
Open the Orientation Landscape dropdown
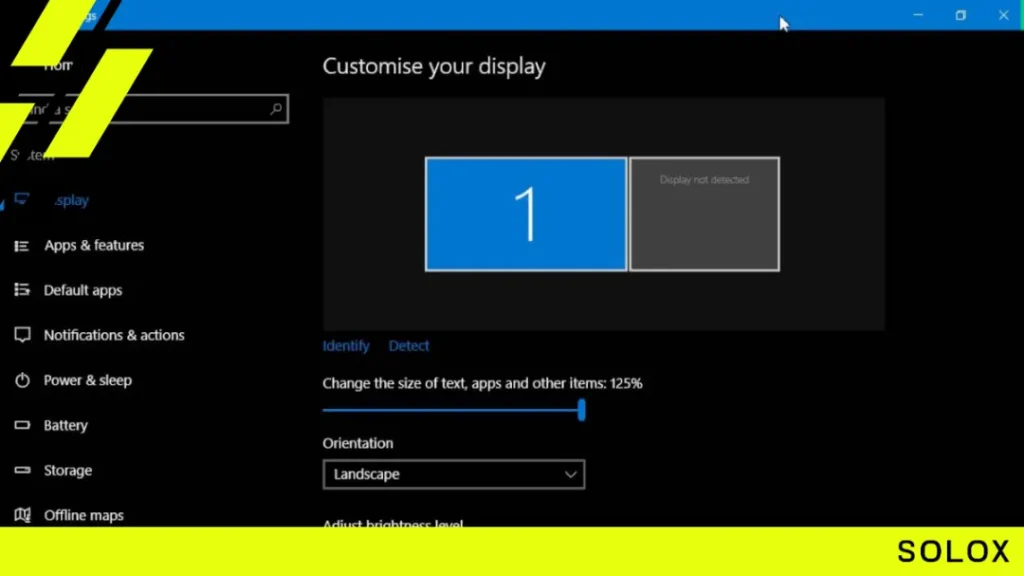(x=454, y=474)
